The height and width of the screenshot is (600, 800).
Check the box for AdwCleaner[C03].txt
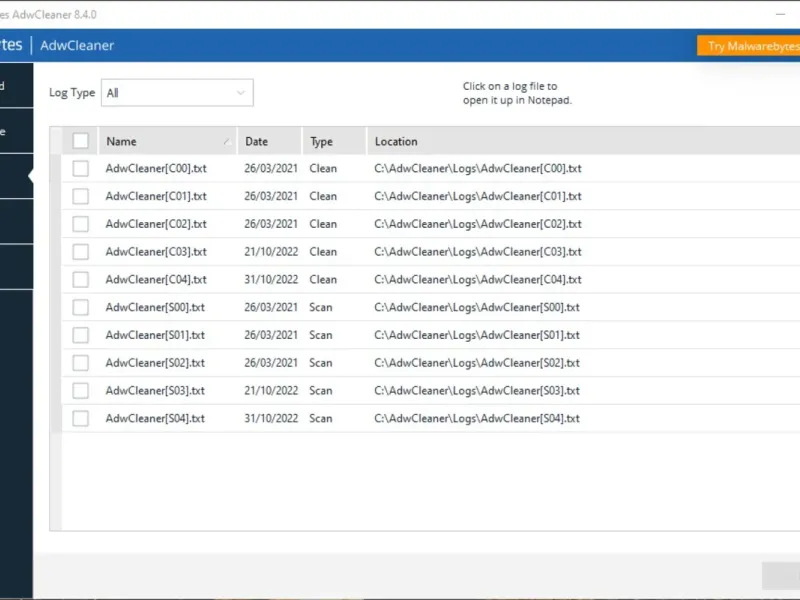80,252
